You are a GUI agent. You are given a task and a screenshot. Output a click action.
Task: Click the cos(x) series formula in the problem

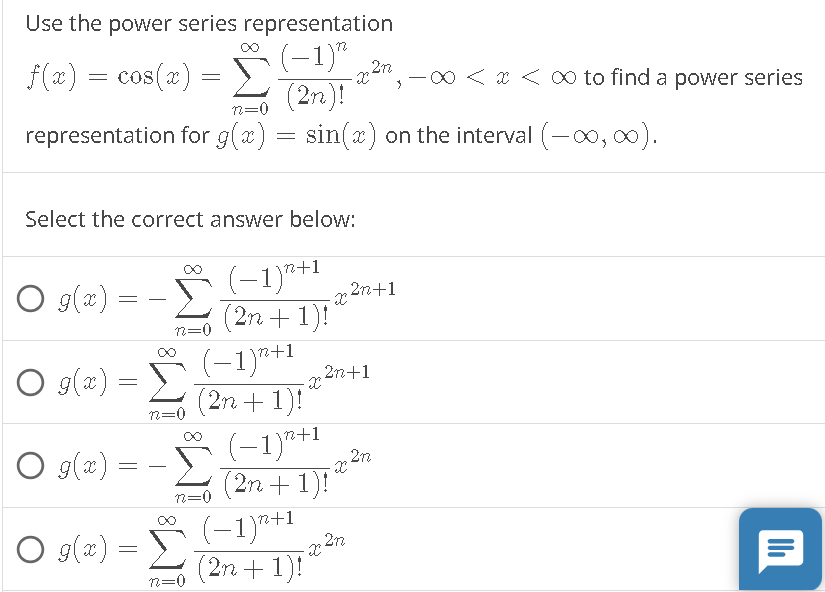click(x=200, y=75)
